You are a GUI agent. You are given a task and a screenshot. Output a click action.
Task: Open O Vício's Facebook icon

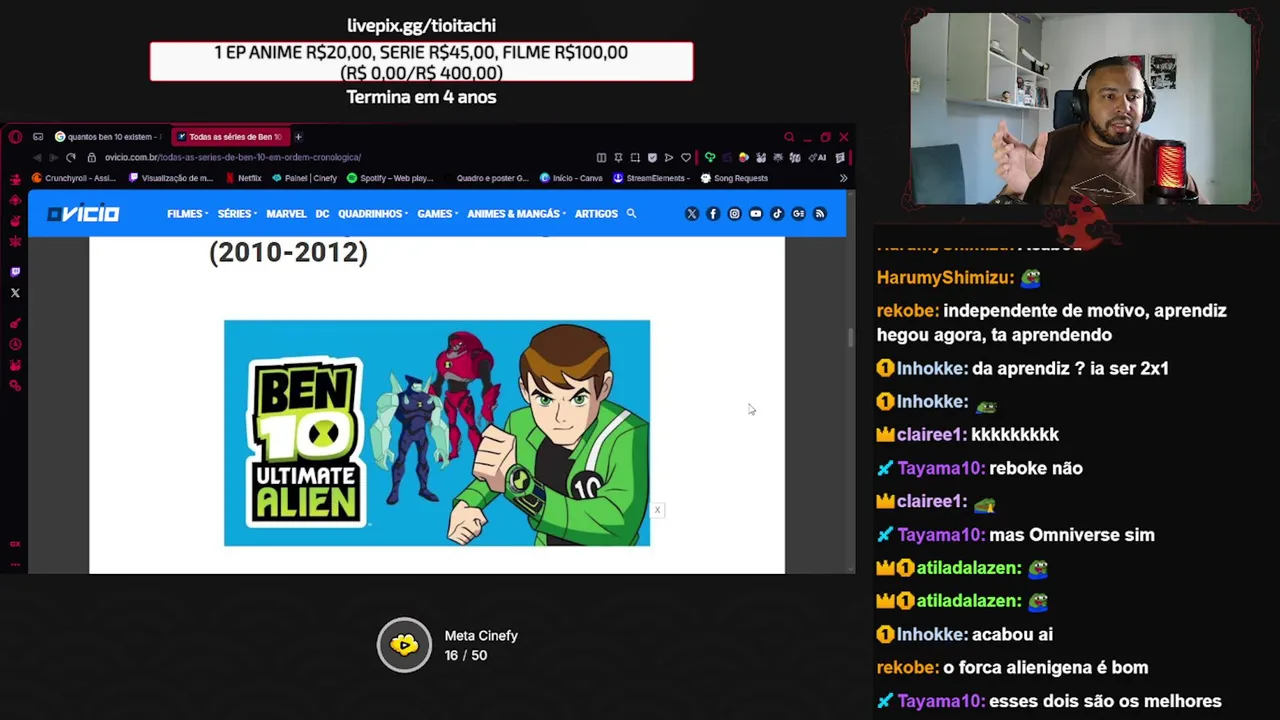(713, 214)
